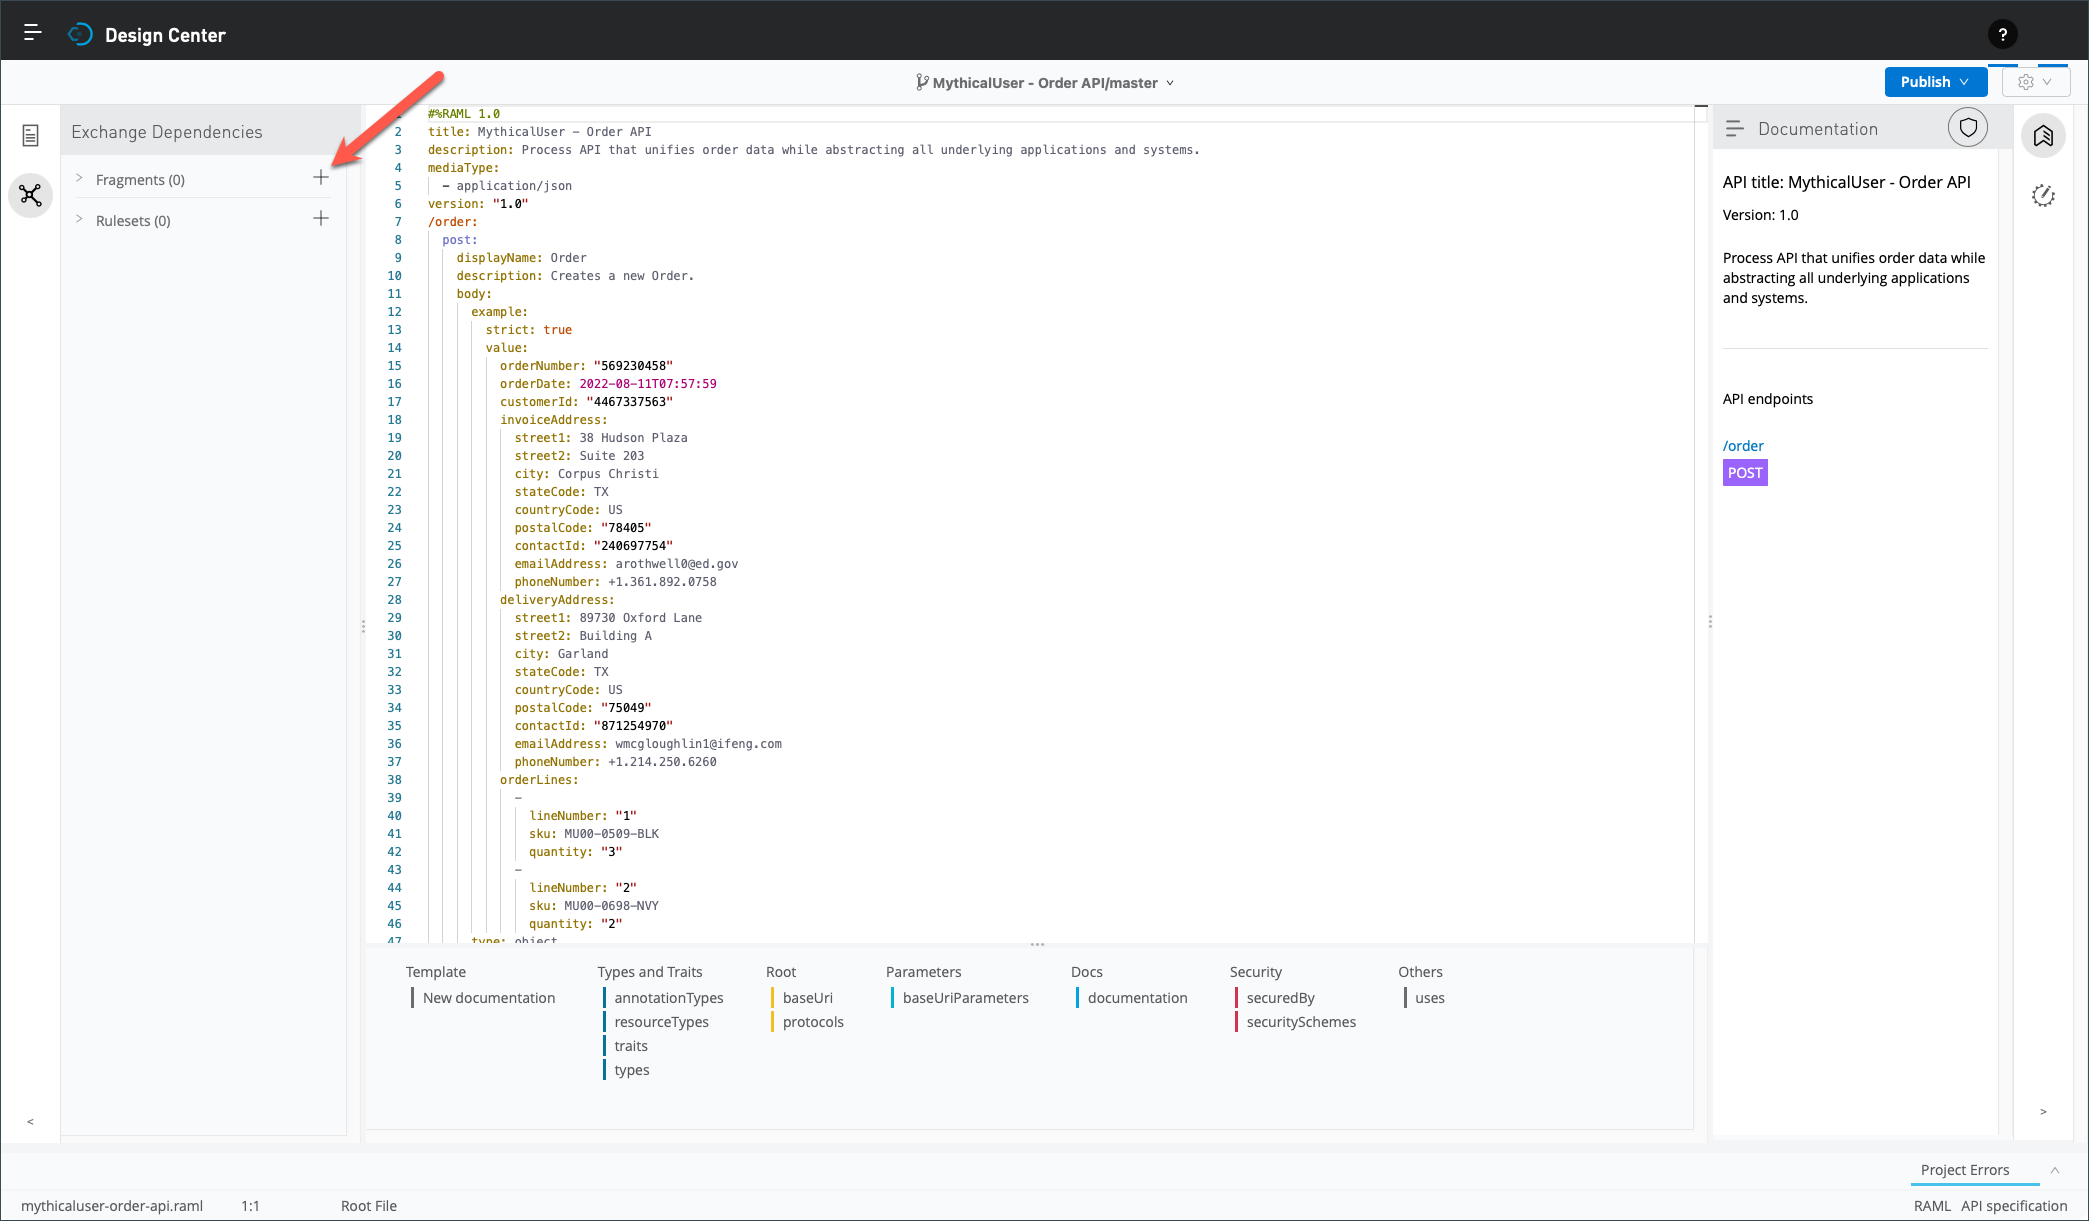Image resolution: width=2089 pixels, height=1221 pixels.
Task: Open the mocking service icon in right rail
Action: [x=2043, y=195]
